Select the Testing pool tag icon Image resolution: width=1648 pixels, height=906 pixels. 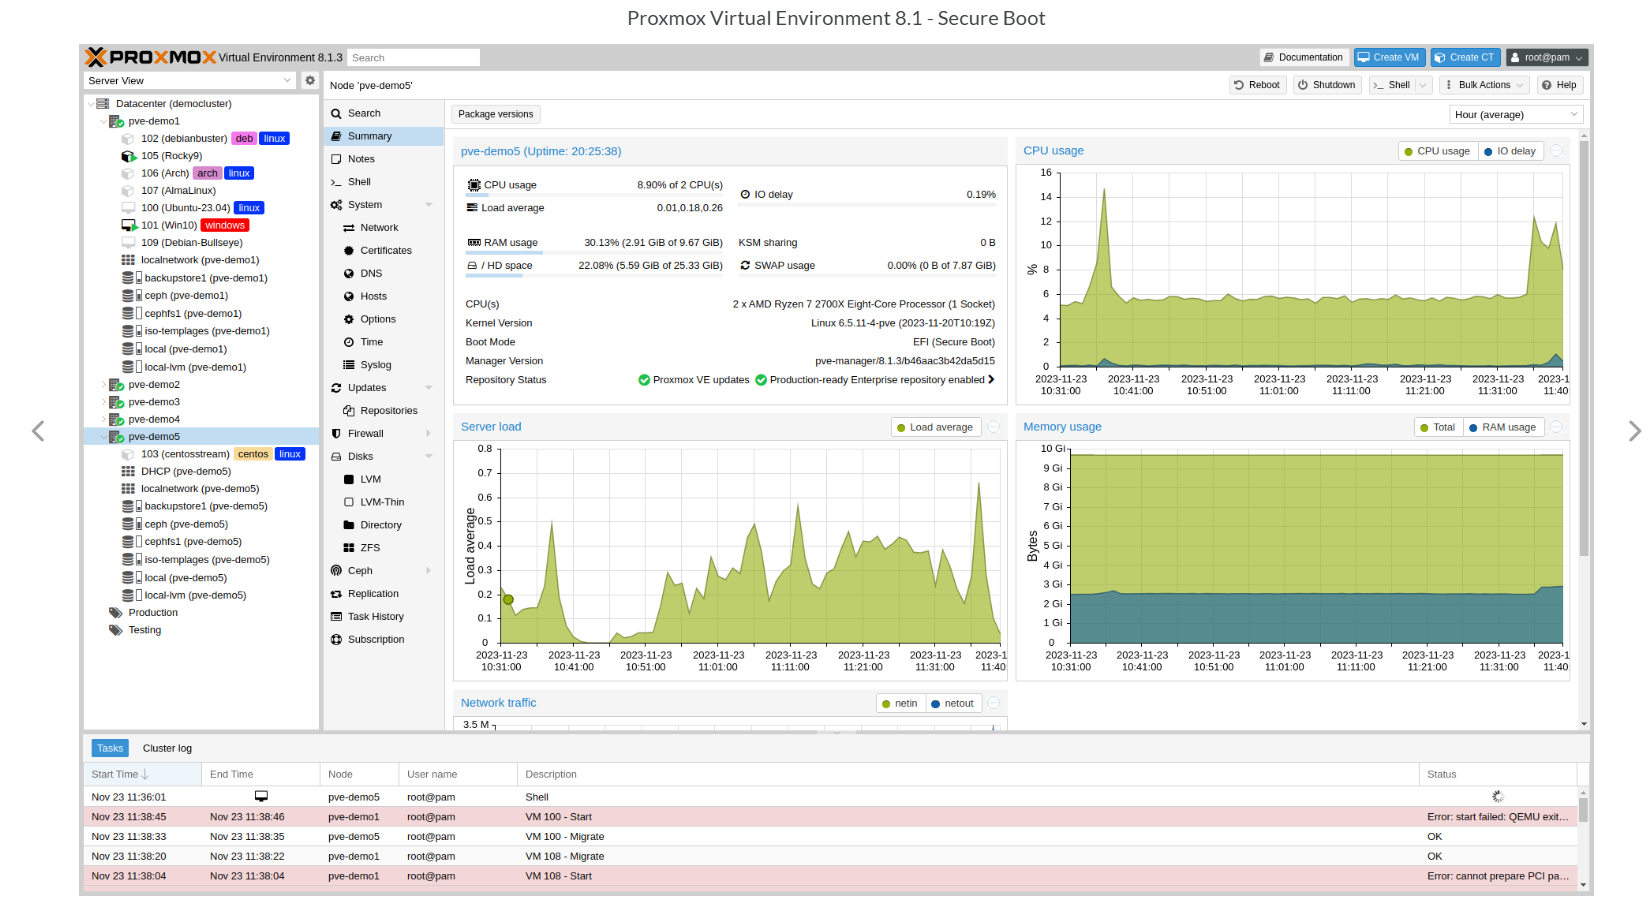pyautogui.click(x=115, y=630)
